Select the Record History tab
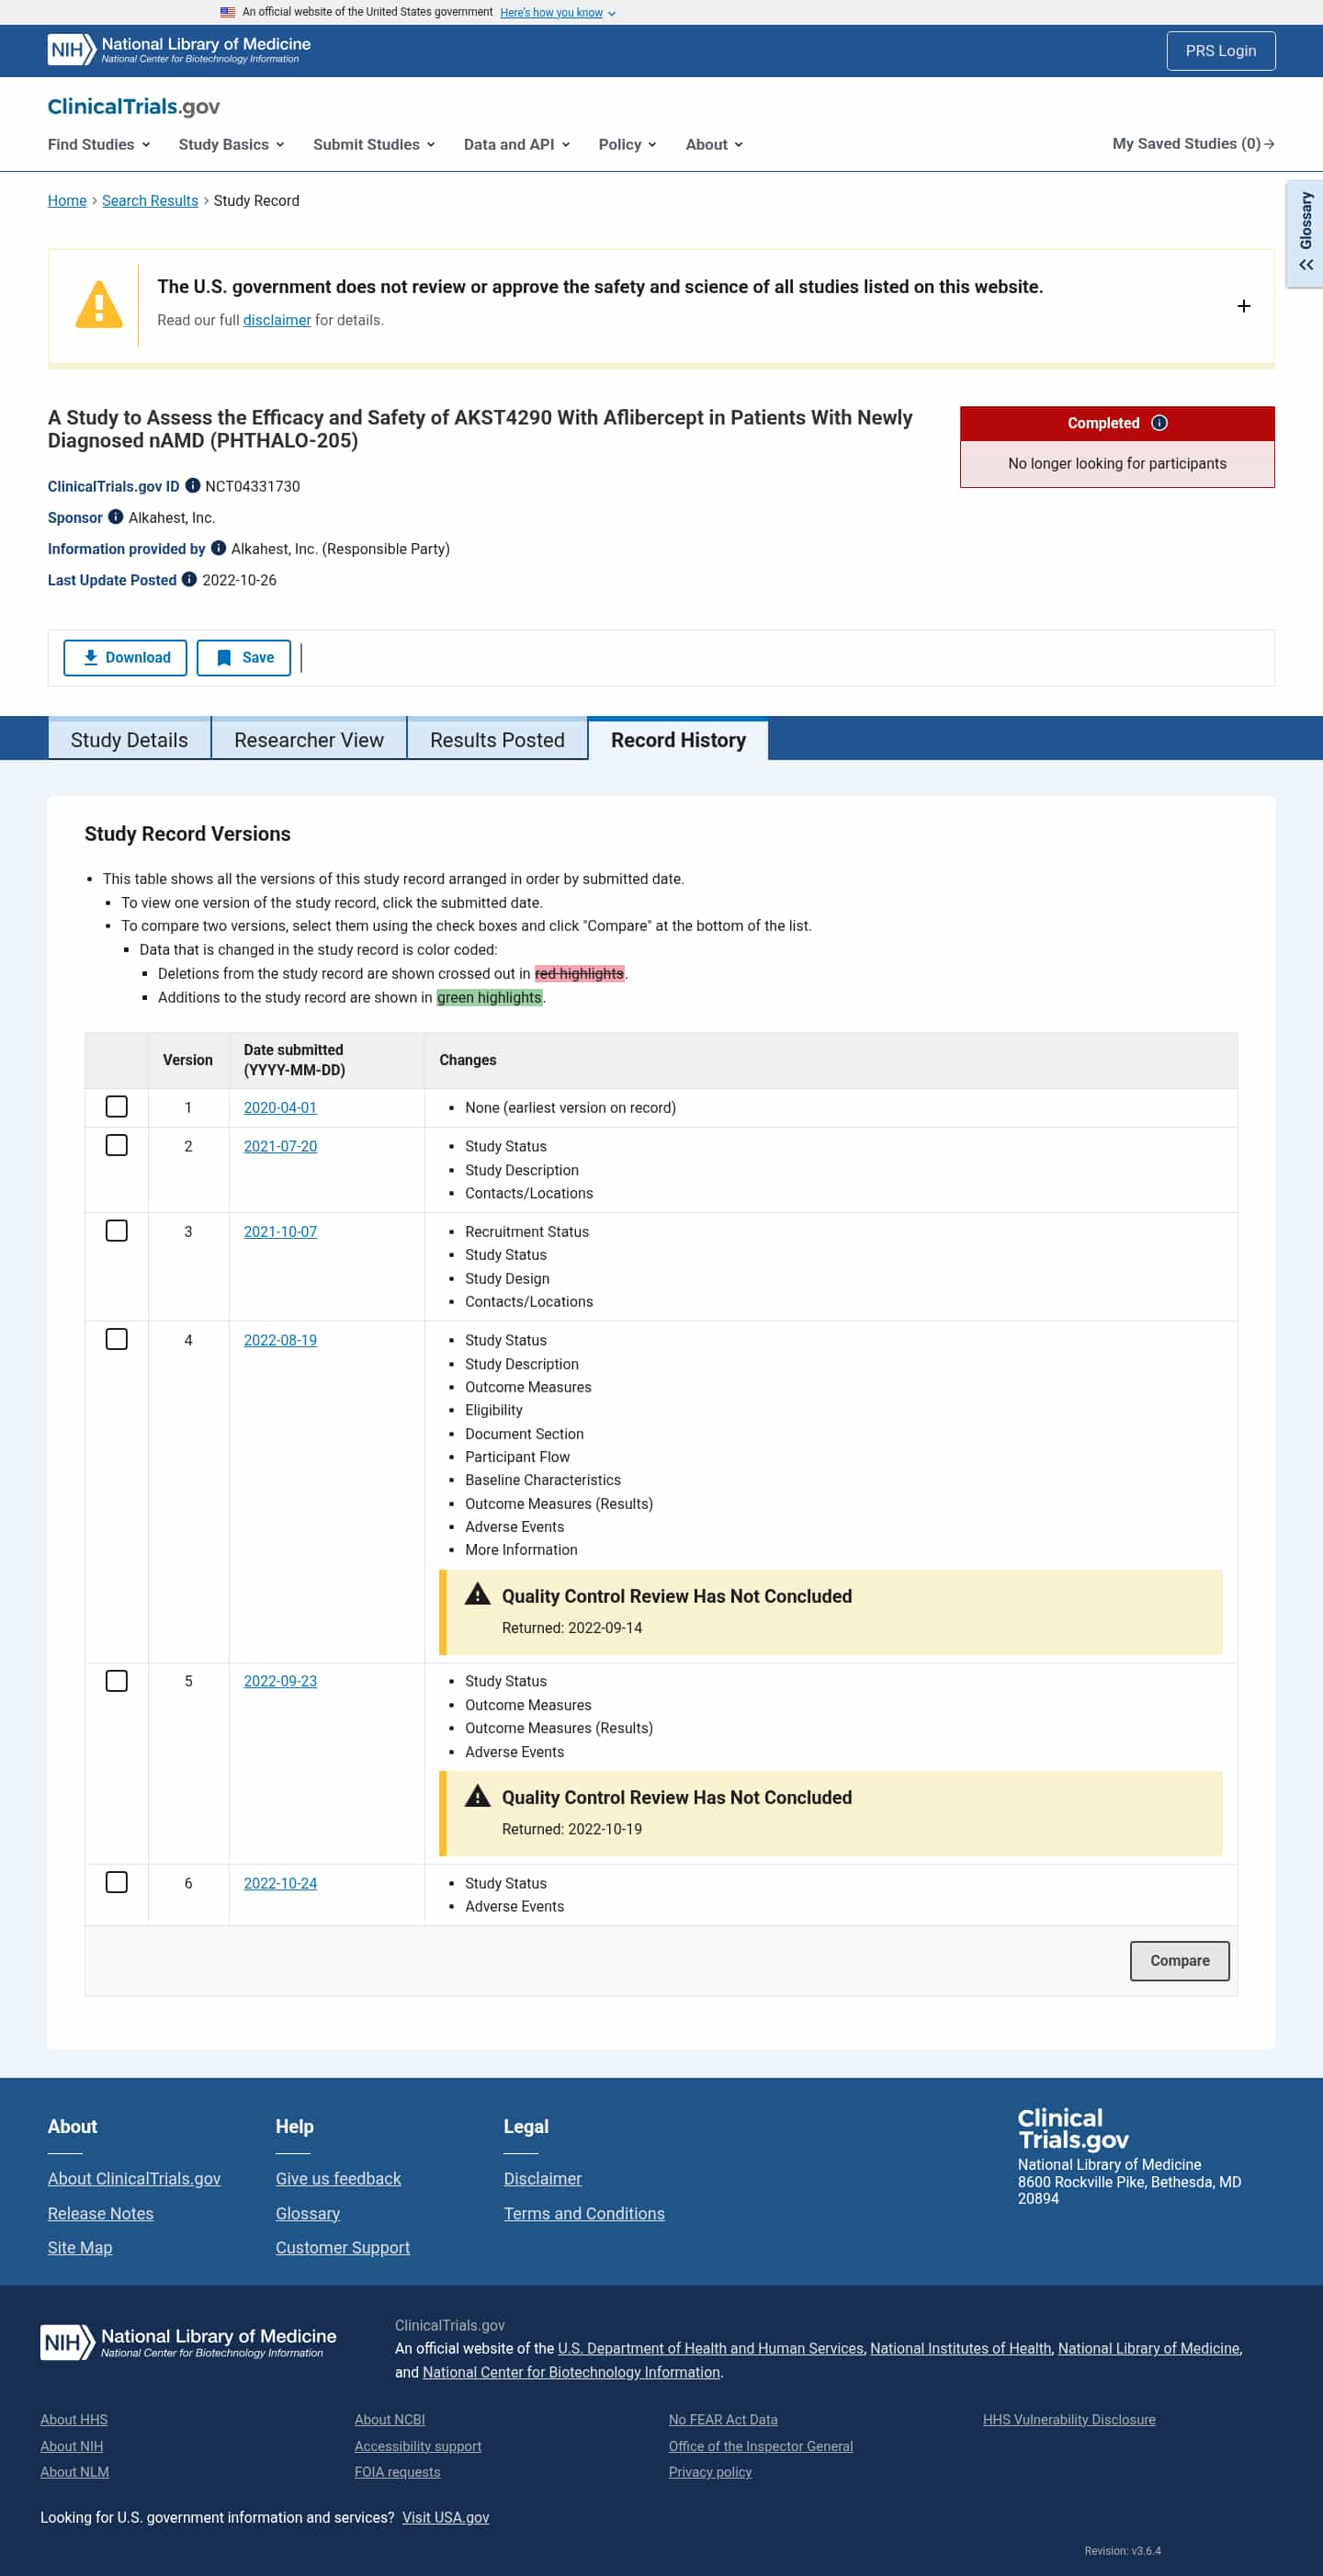The height and width of the screenshot is (2576, 1323). (678, 740)
